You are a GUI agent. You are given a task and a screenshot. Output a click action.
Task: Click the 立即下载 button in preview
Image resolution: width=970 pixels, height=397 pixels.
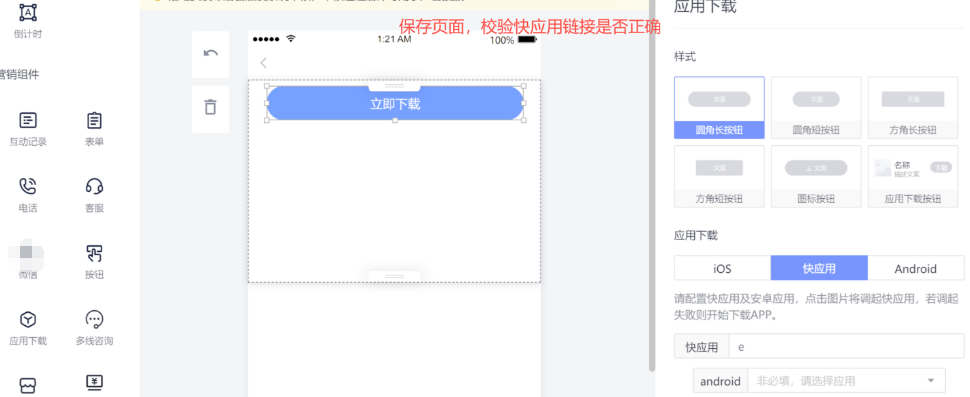(x=395, y=103)
